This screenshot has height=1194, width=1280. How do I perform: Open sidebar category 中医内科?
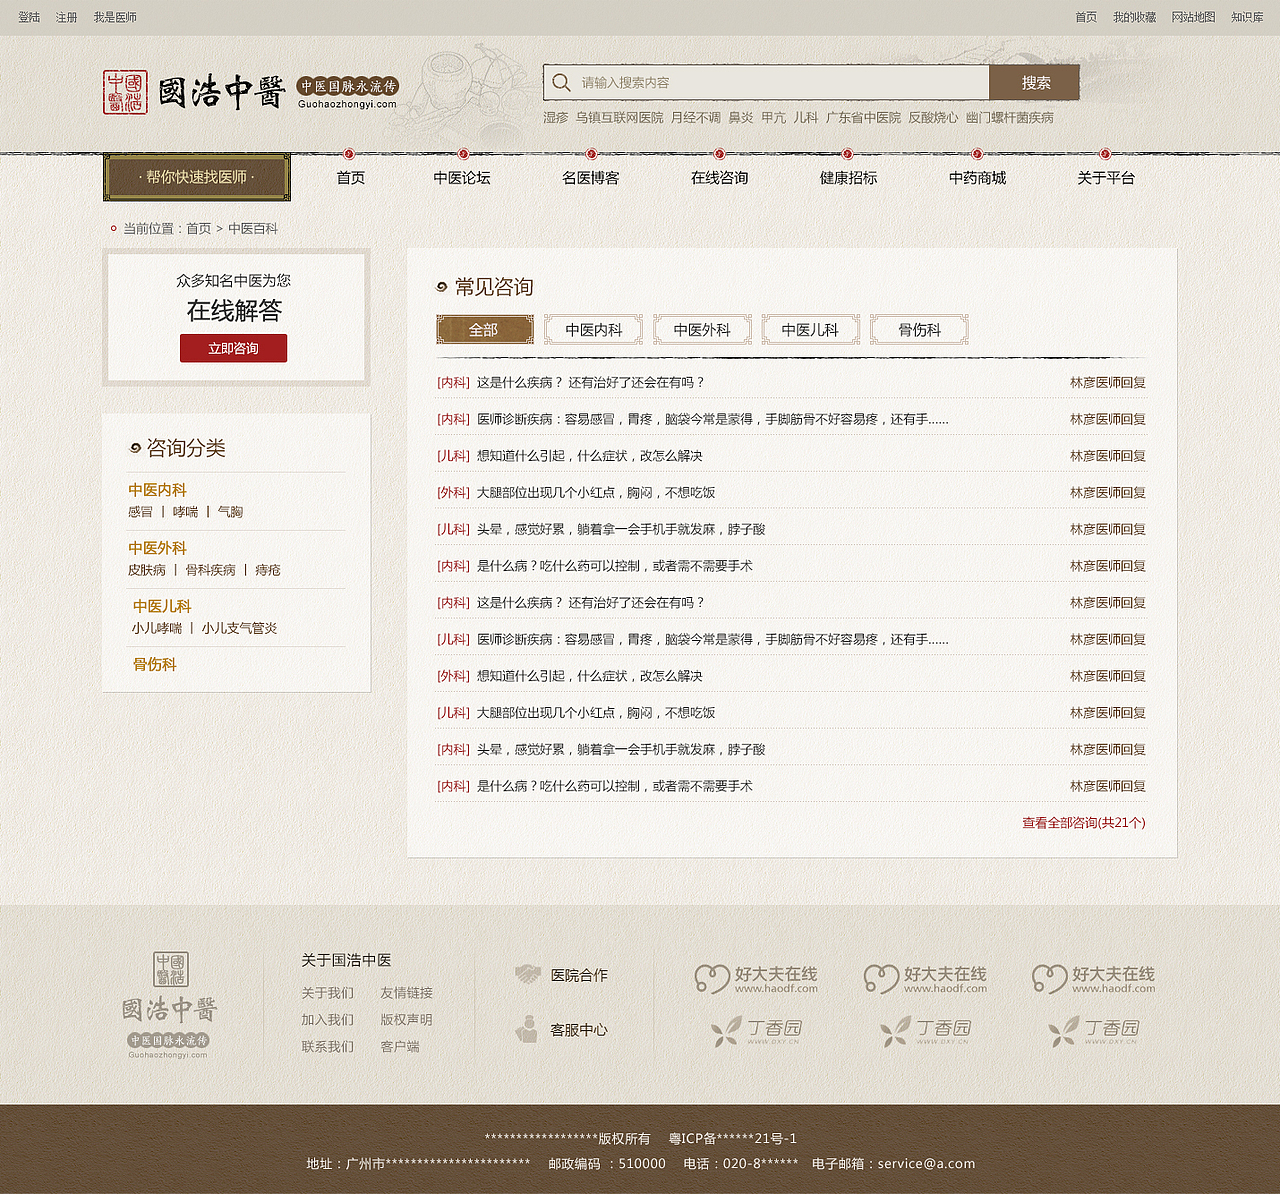pyautogui.click(x=157, y=490)
